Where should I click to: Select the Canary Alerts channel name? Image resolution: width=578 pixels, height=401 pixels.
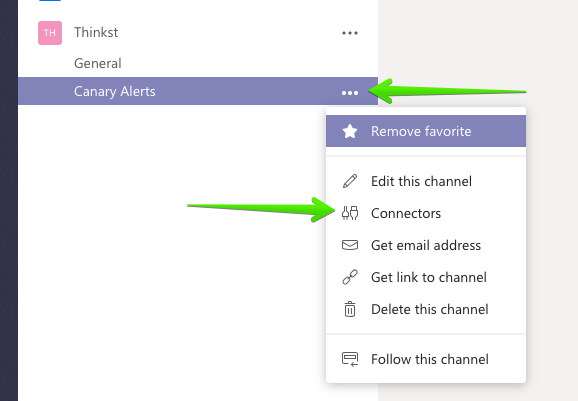pos(115,91)
